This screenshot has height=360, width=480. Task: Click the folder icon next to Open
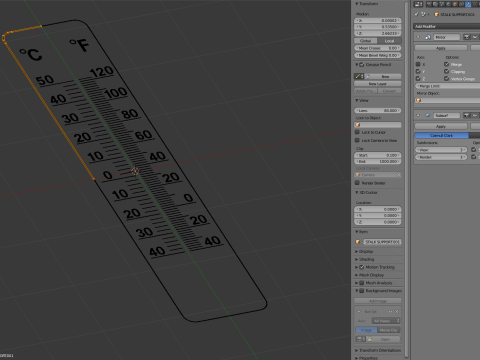click(x=370, y=339)
